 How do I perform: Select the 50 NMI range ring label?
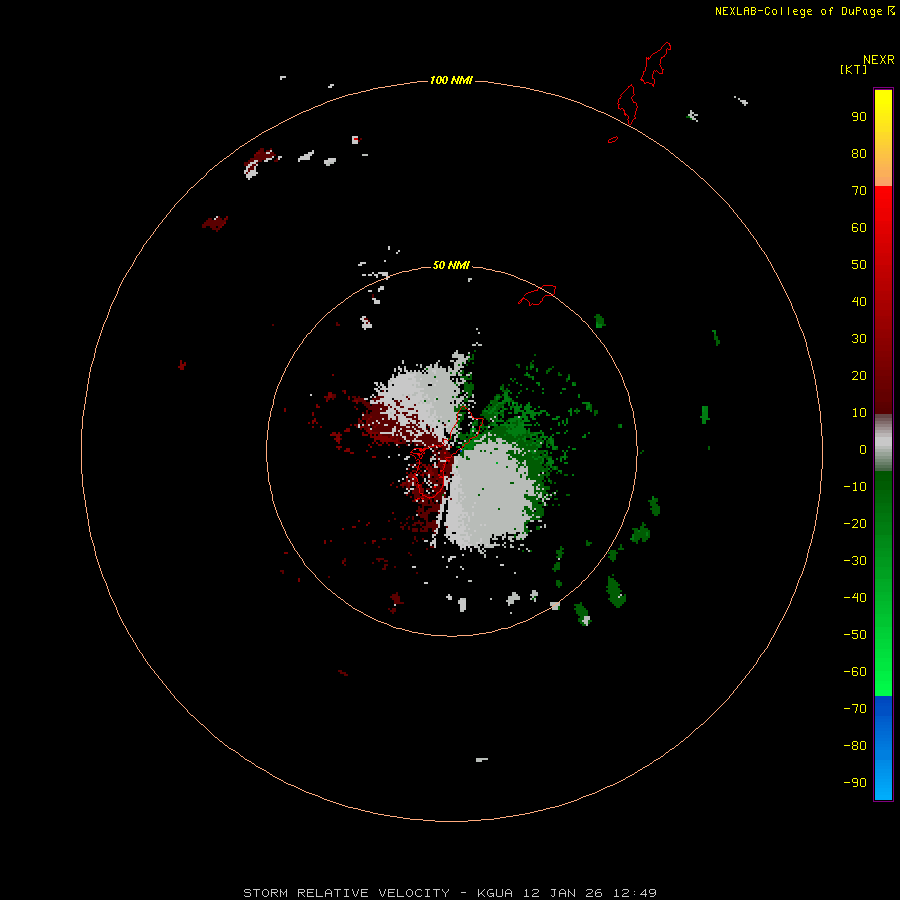coord(451,265)
